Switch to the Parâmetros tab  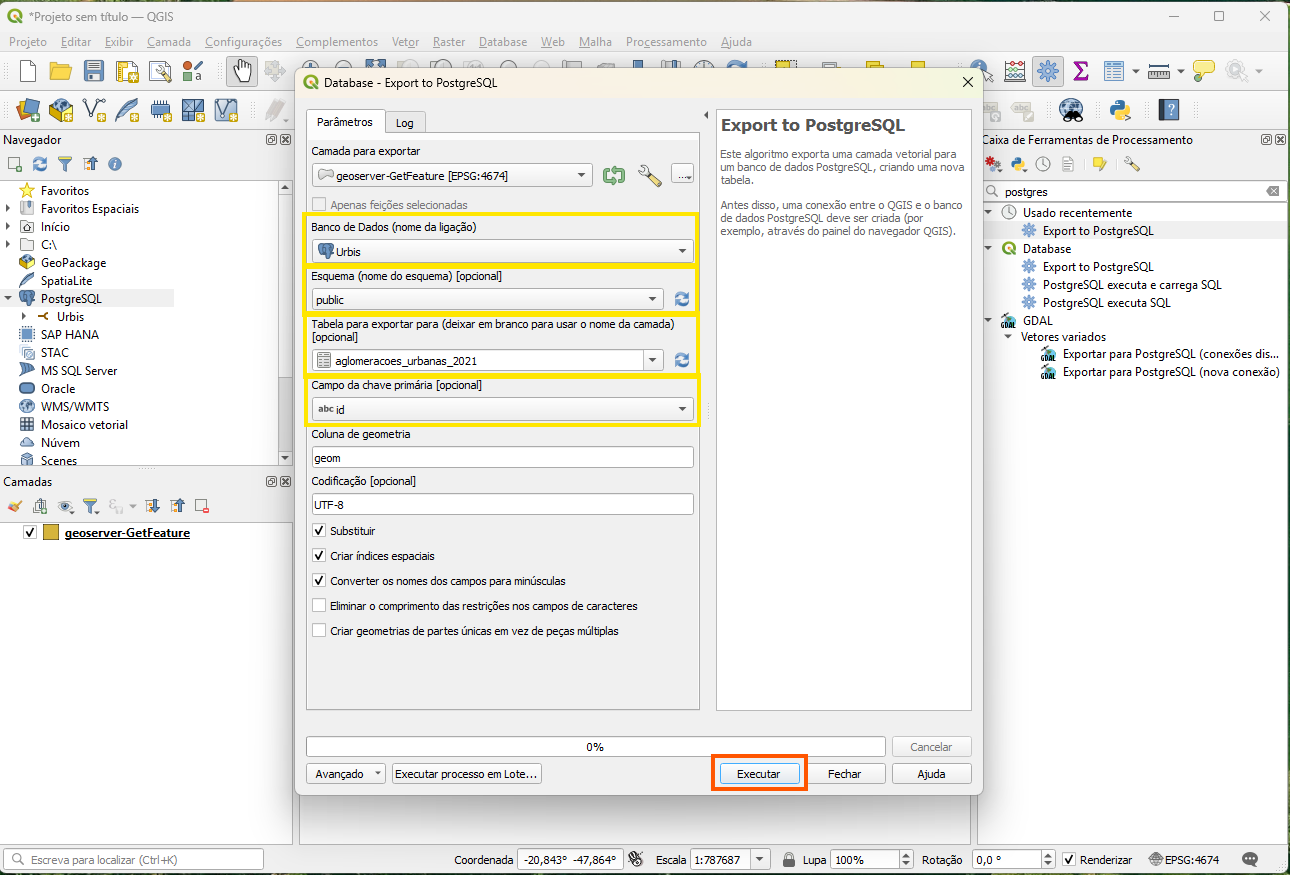click(x=345, y=122)
